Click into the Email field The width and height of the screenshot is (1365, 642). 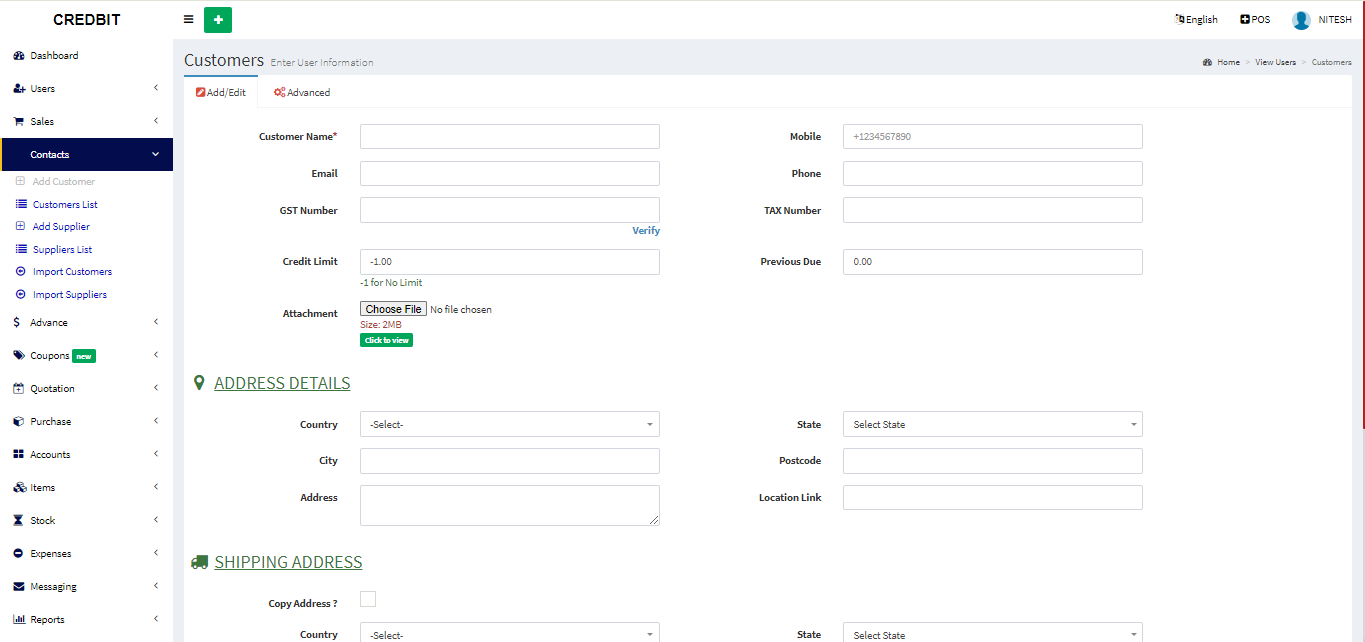(x=510, y=173)
